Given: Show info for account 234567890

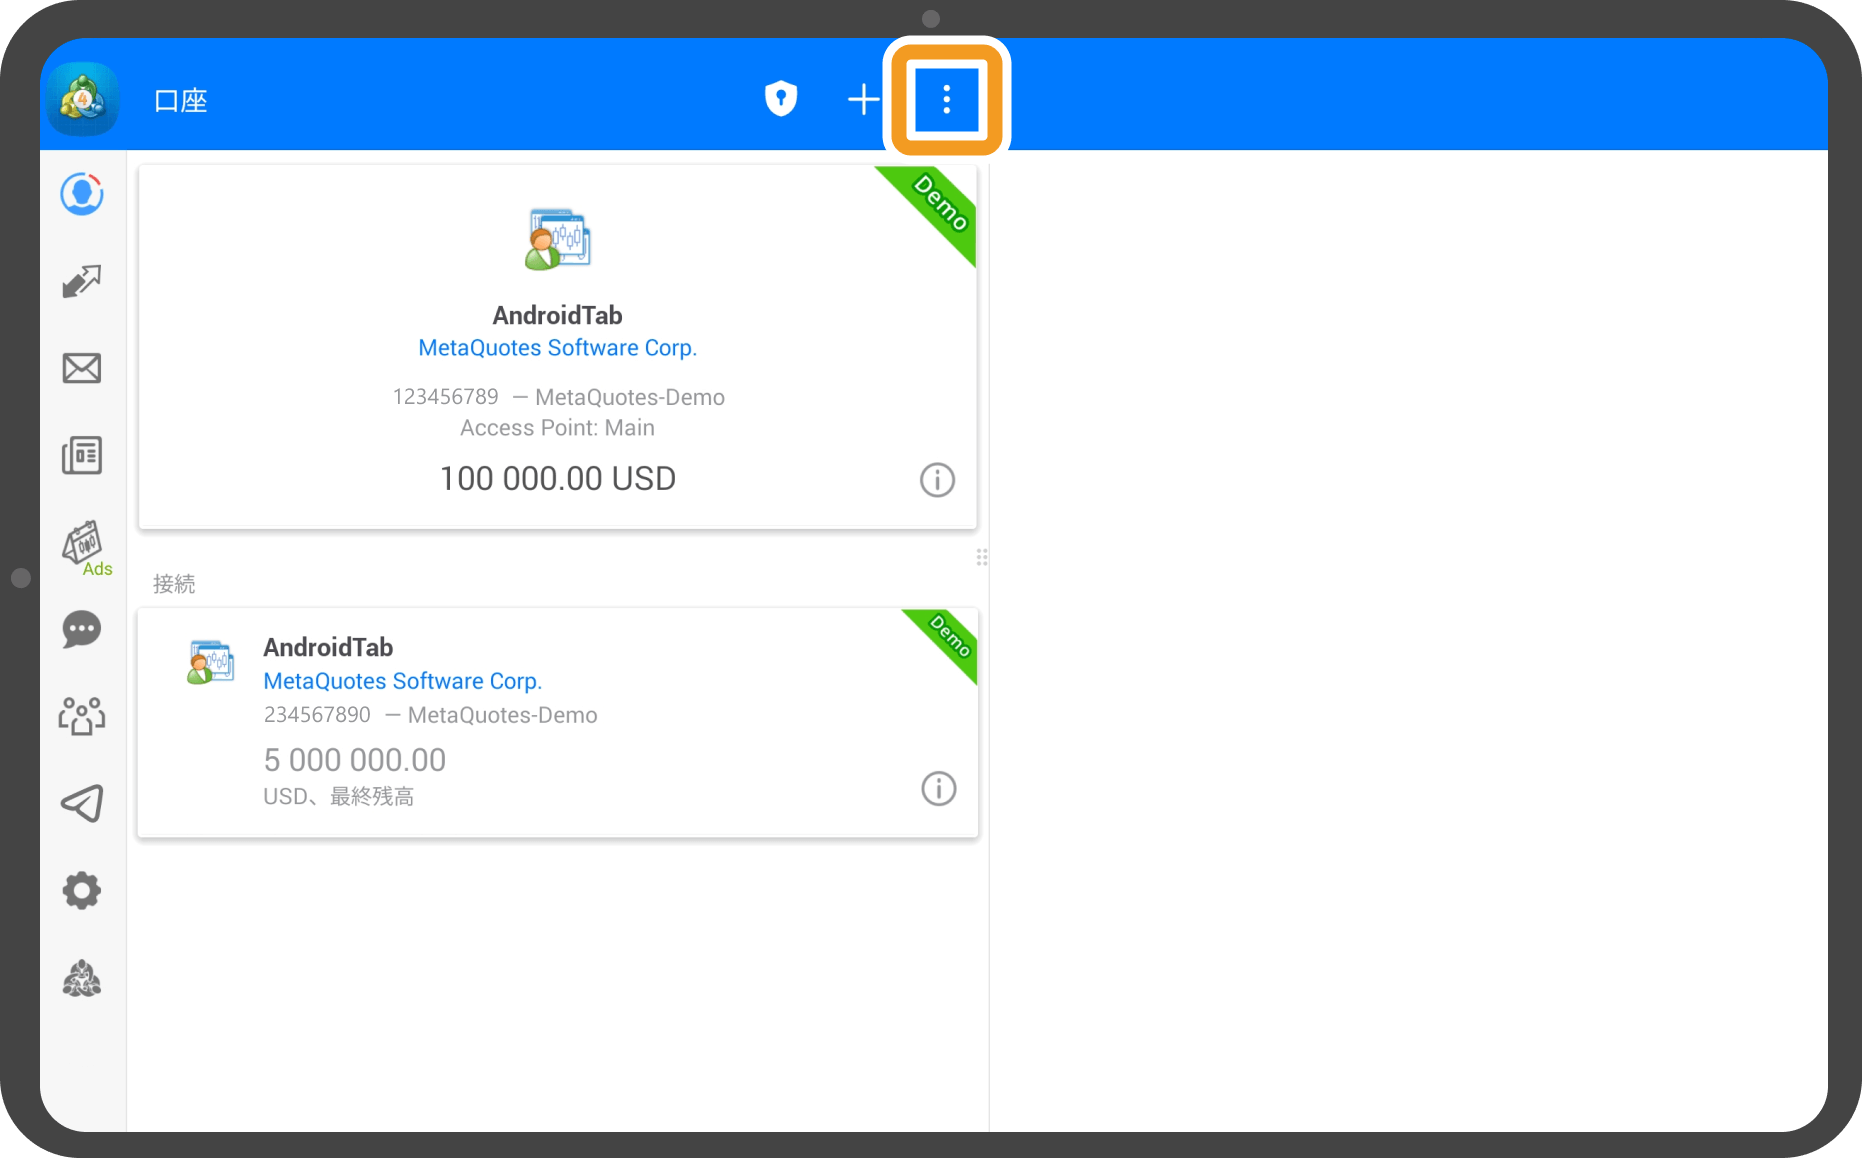Looking at the screenshot, I should (x=938, y=789).
